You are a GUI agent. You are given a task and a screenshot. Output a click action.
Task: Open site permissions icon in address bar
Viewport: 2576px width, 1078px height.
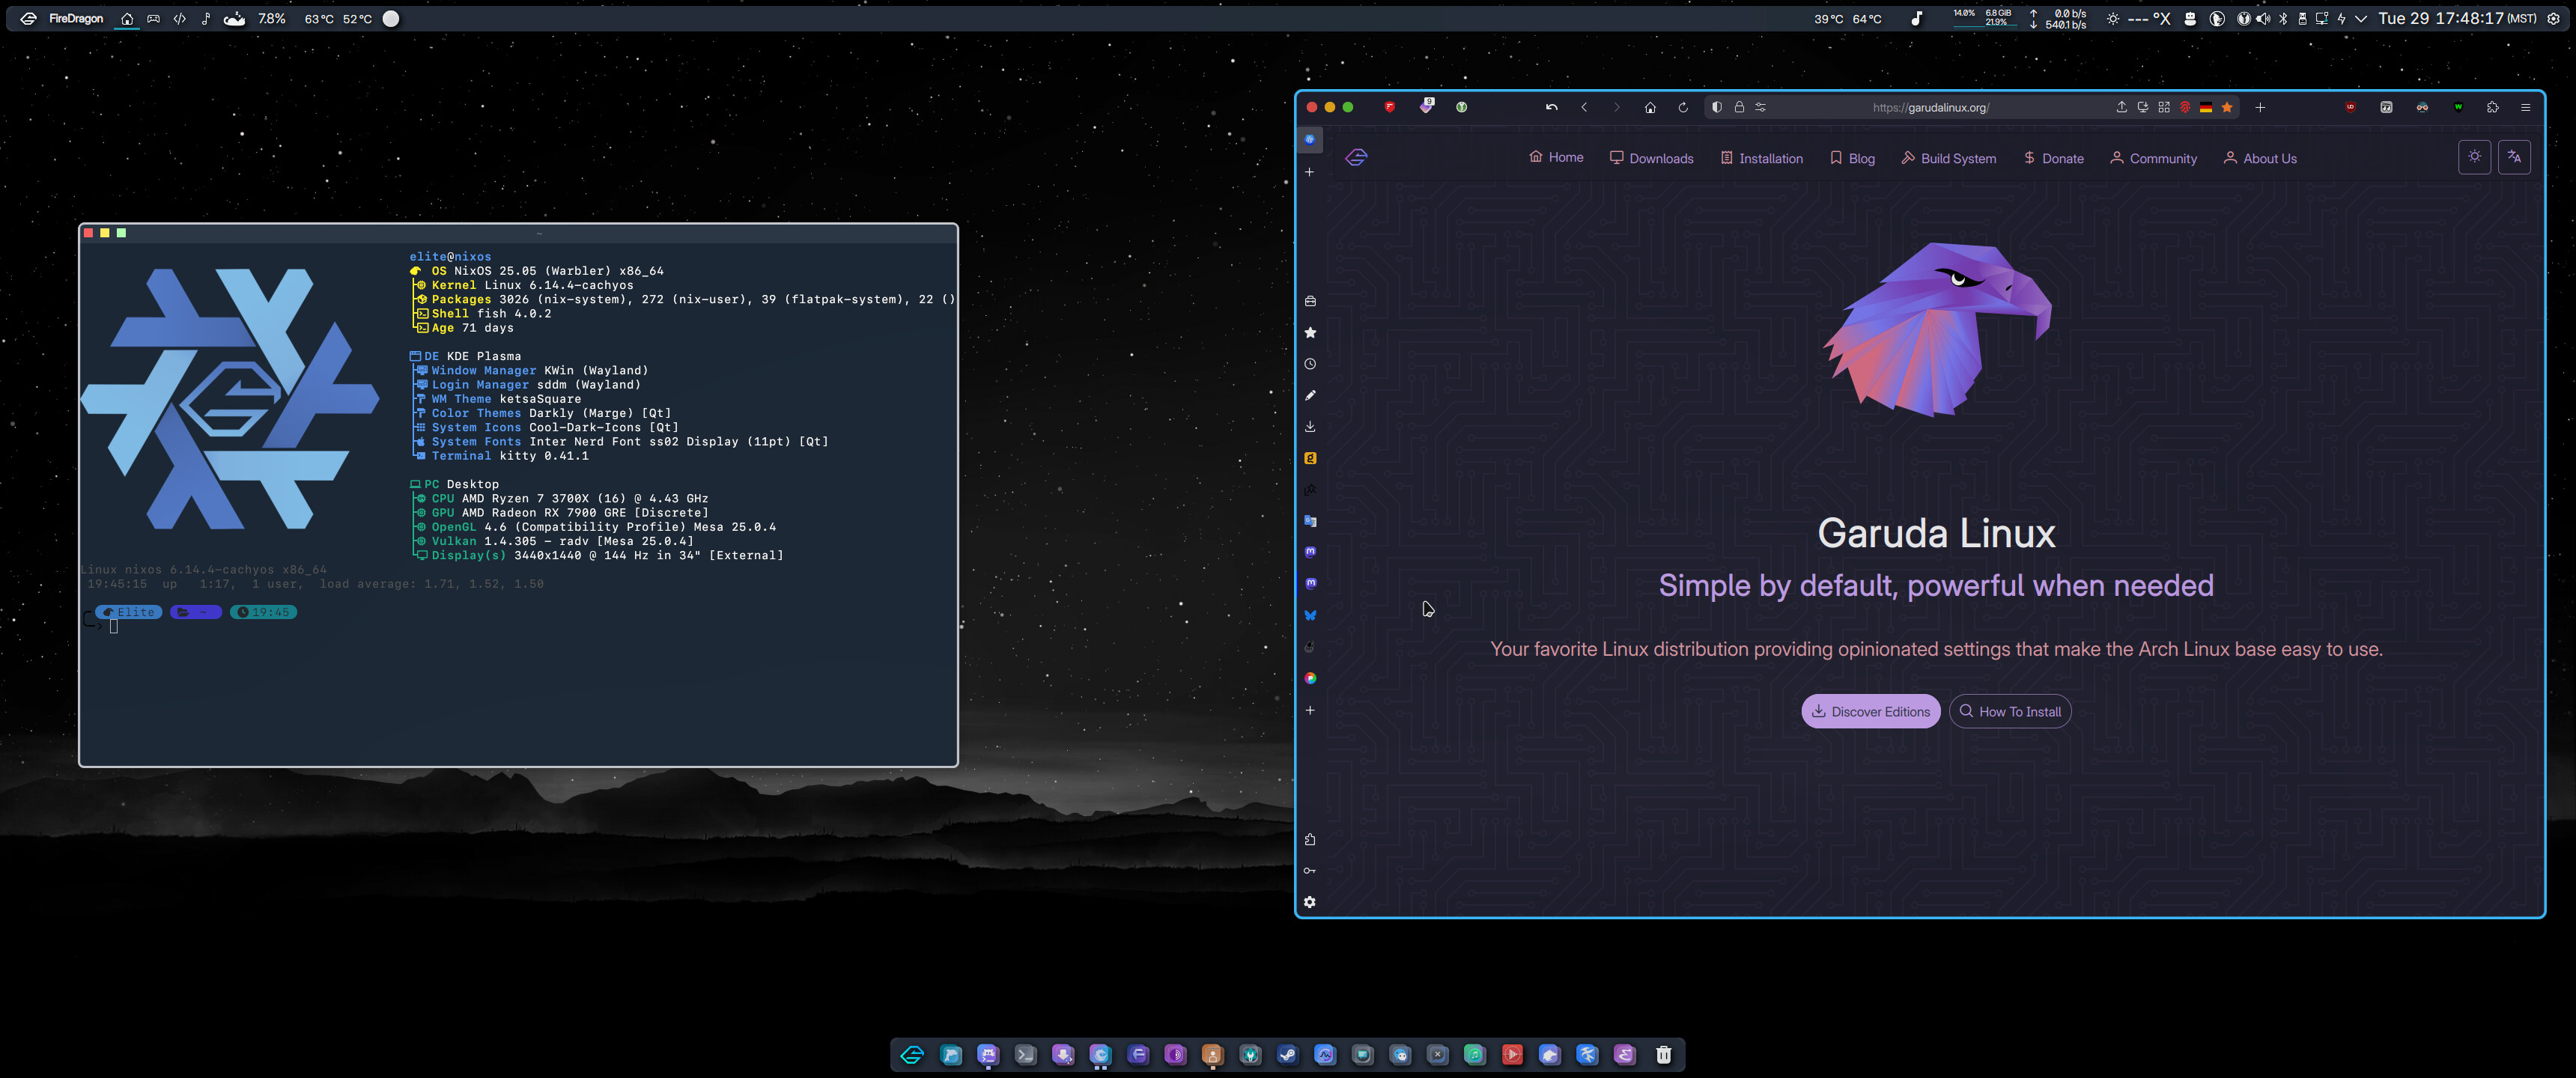click(x=1761, y=107)
